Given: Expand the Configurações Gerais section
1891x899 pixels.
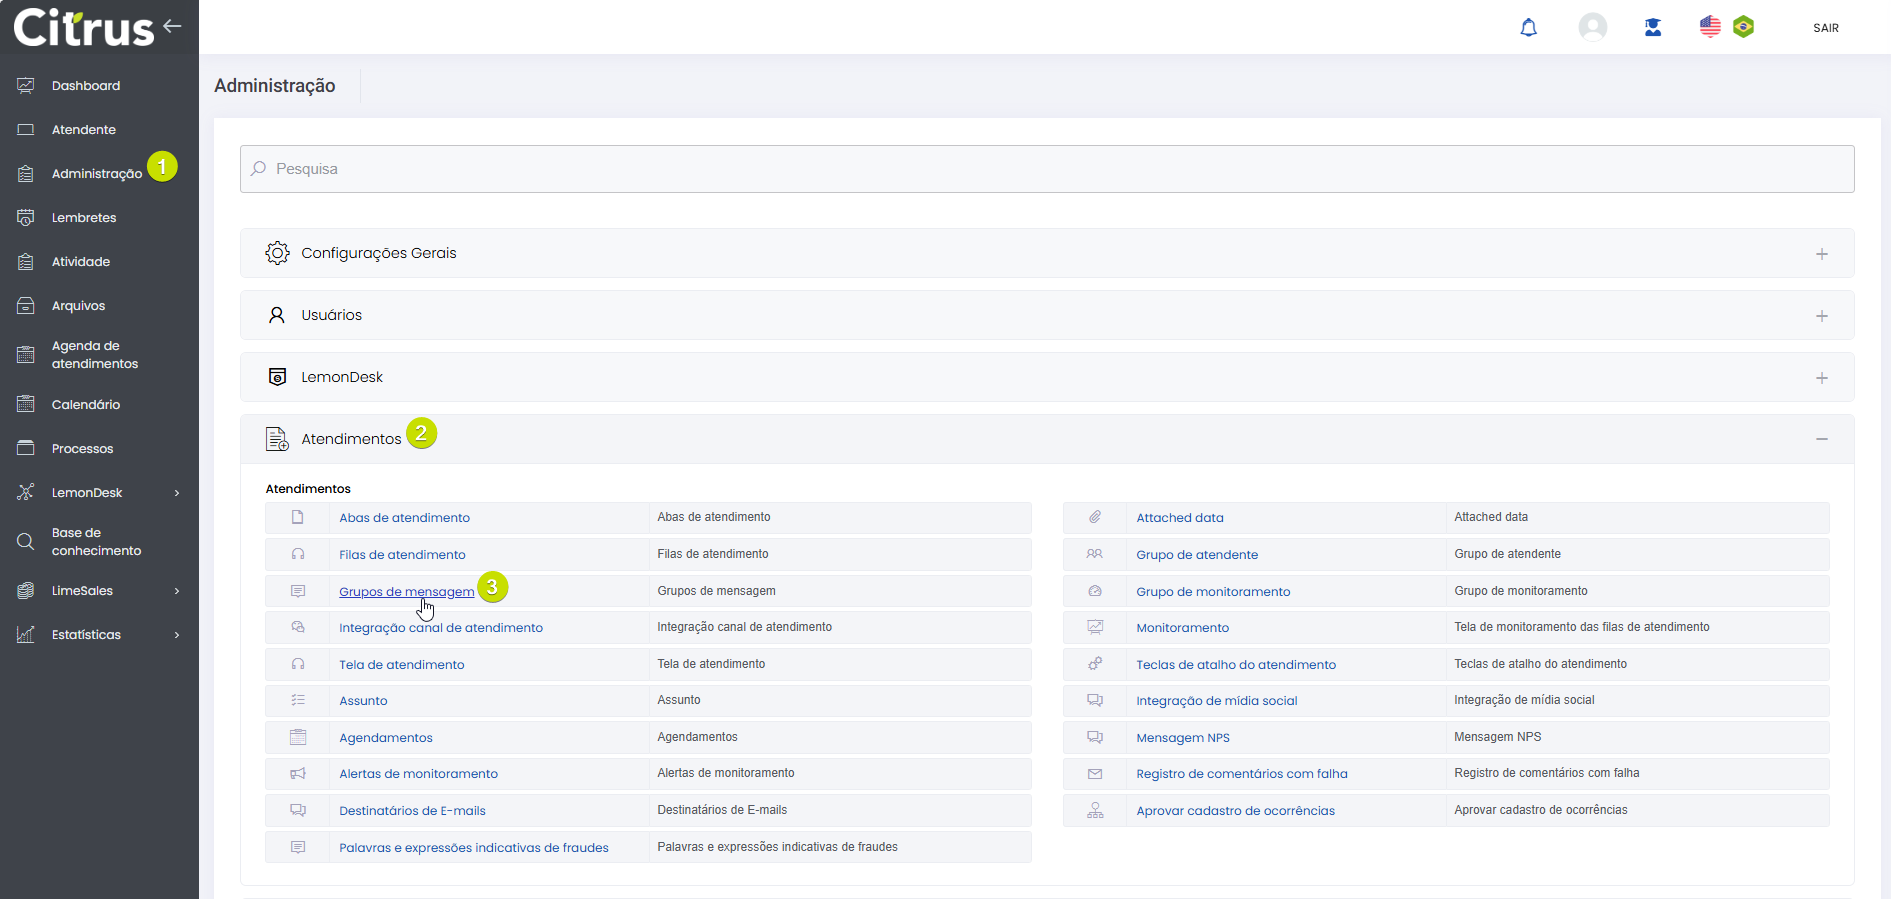Looking at the screenshot, I should (1821, 254).
